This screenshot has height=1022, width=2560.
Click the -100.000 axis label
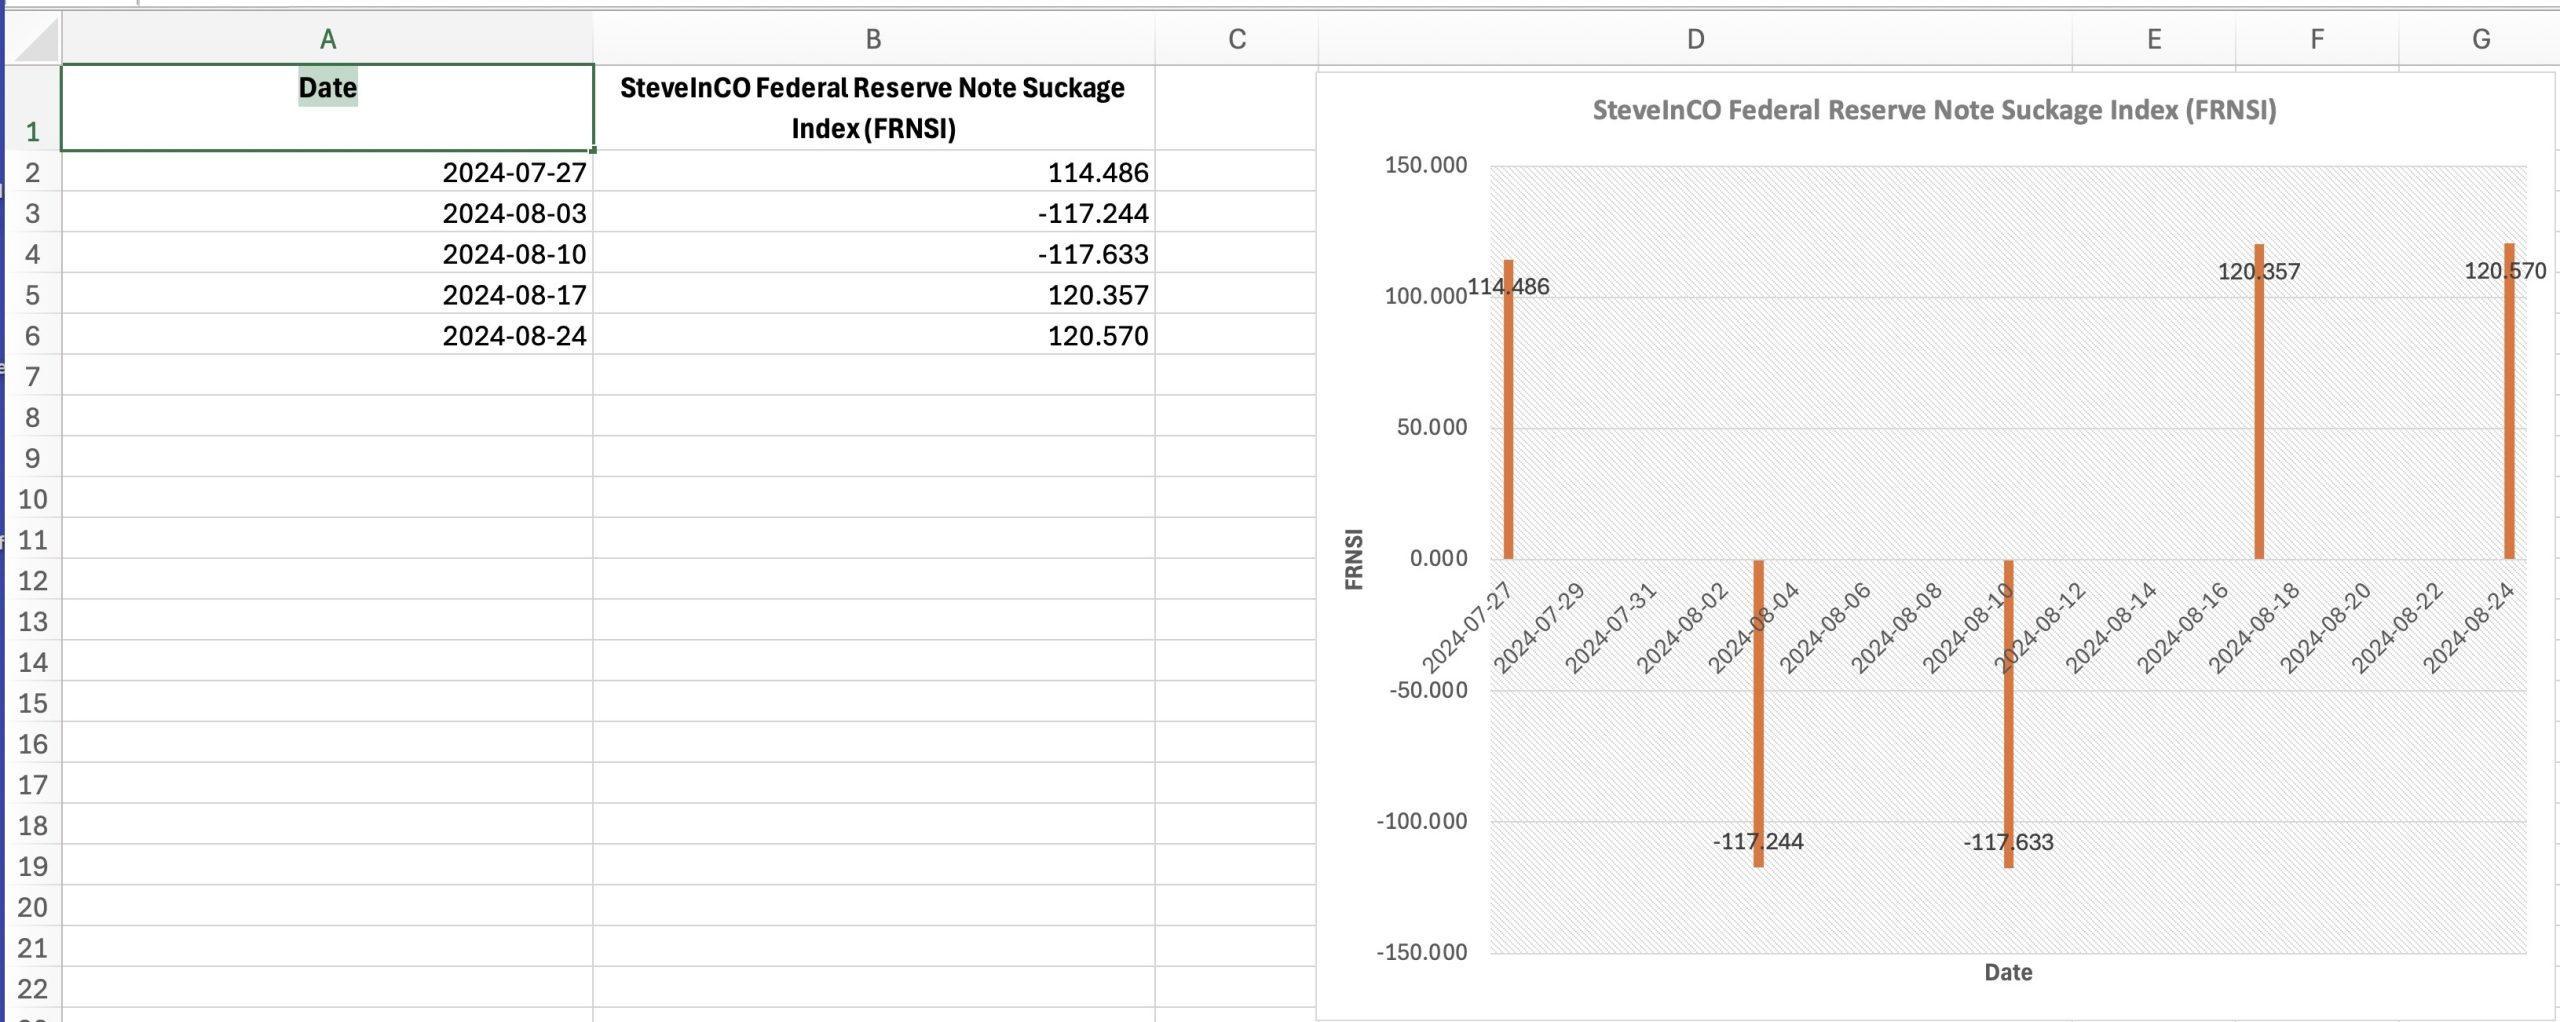coord(1422,821)
